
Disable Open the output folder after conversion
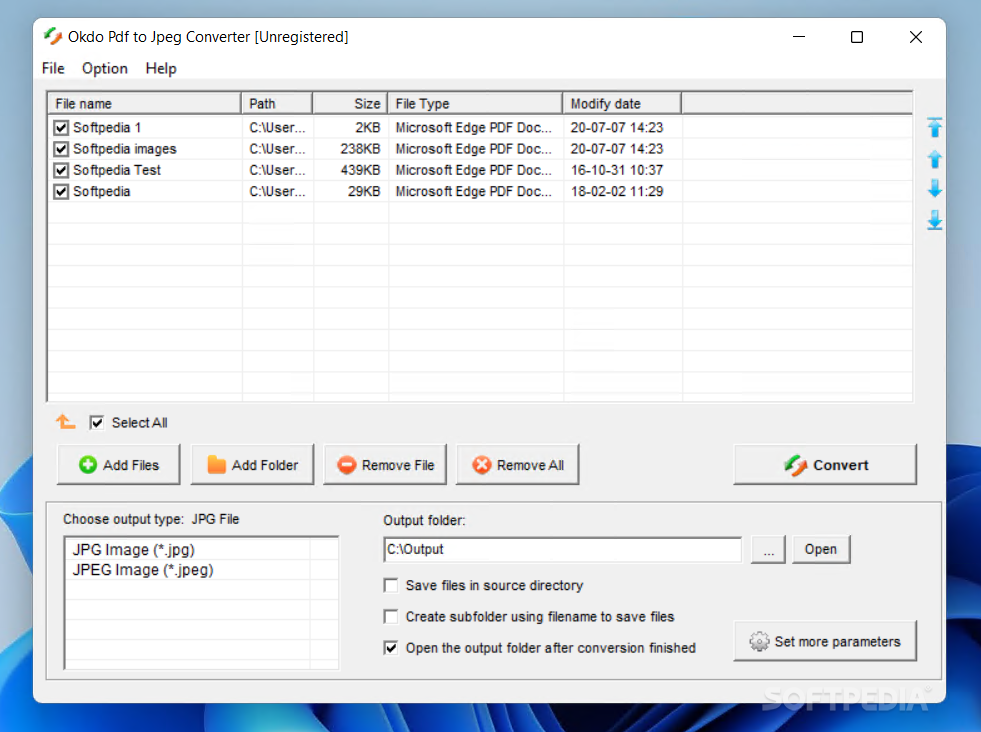pos(391,648)
